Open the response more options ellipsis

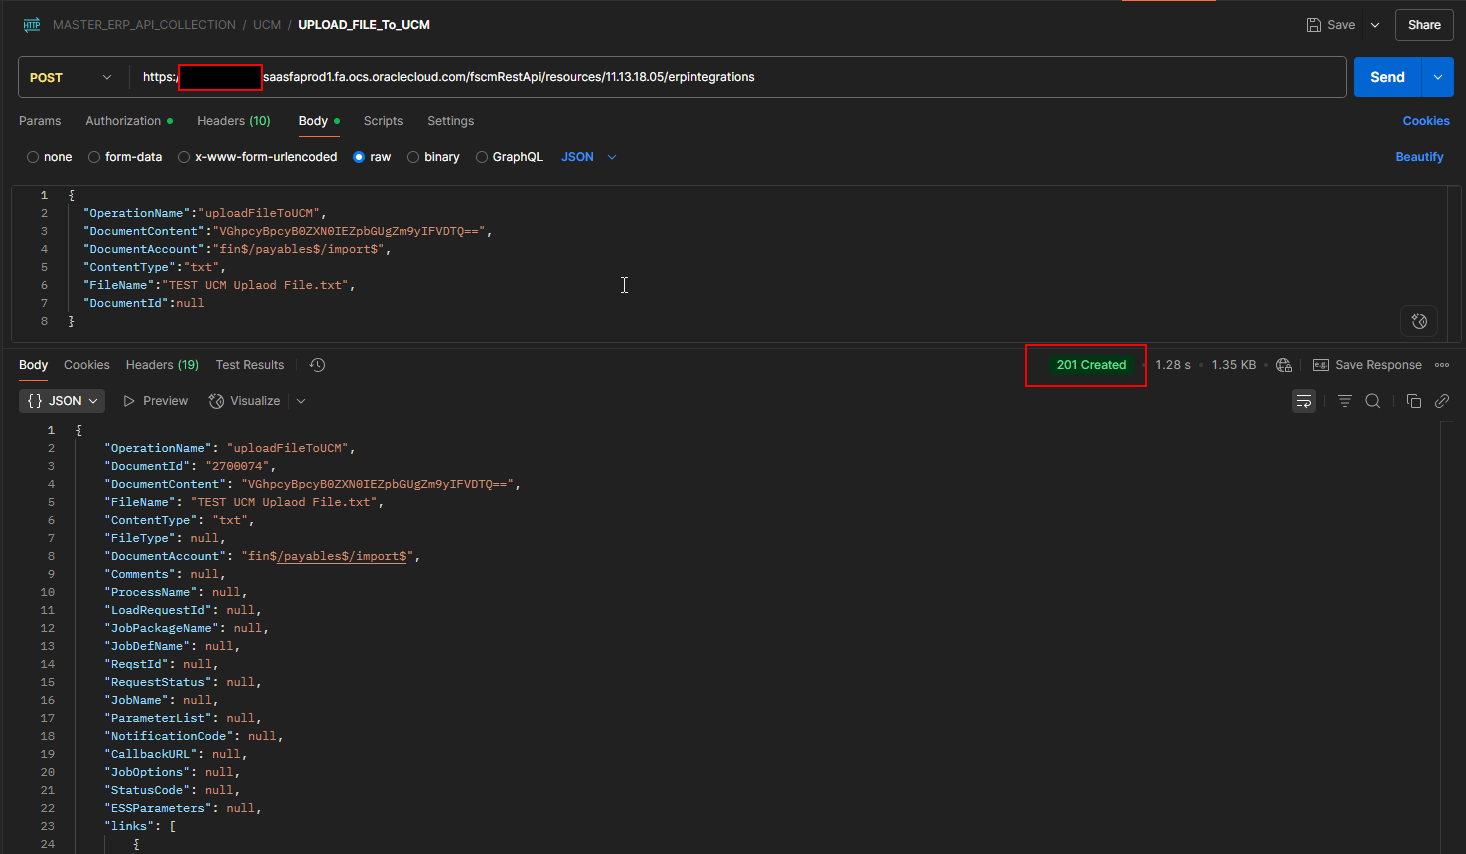click(1442, 365)
